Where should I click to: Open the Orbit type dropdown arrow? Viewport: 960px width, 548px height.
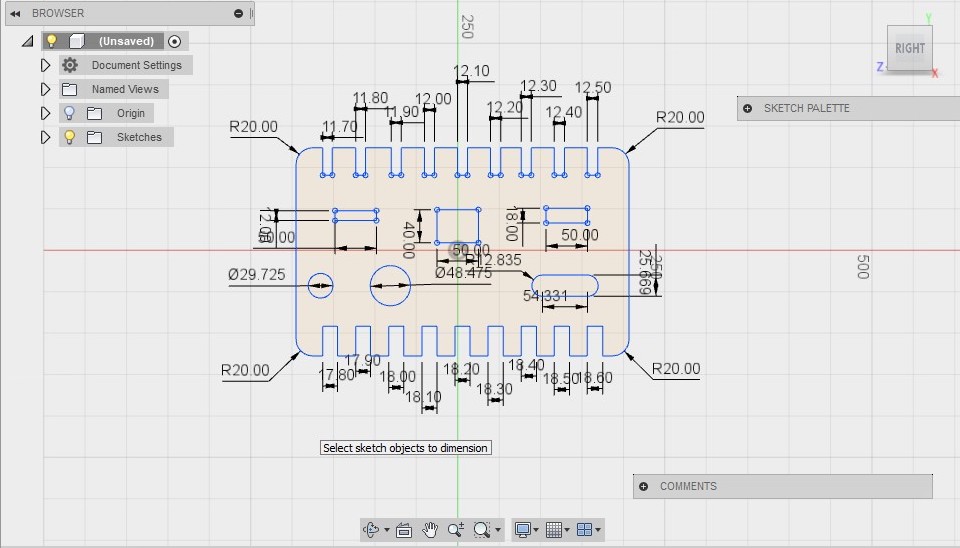tap(387, 530)
